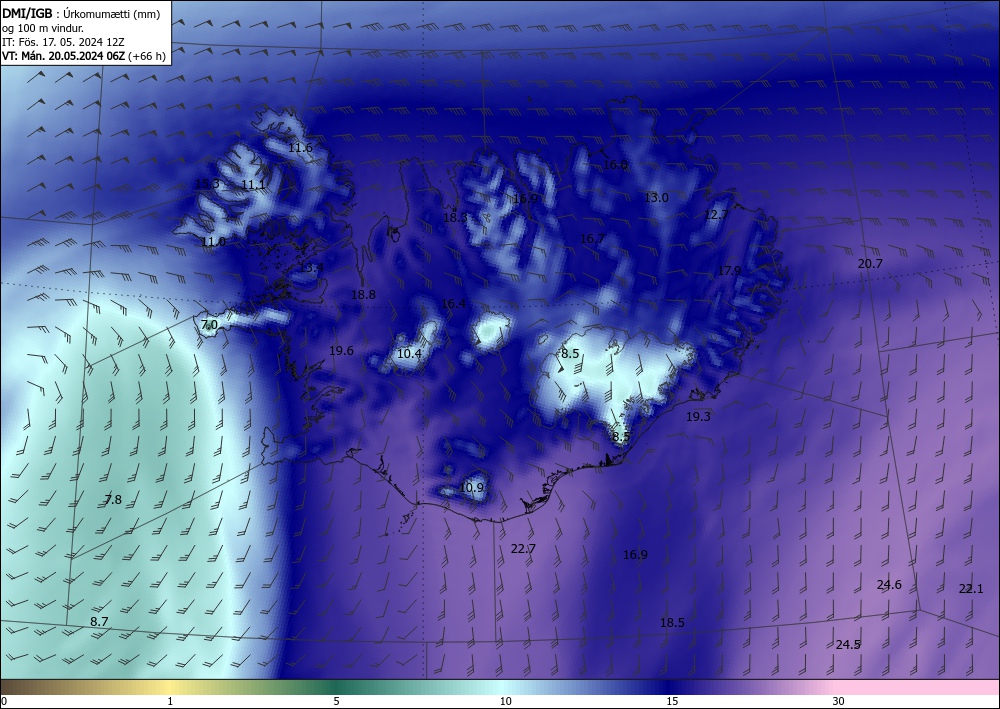Click the subtitle 'og 100 m vindur.'

tap(43, 28)
